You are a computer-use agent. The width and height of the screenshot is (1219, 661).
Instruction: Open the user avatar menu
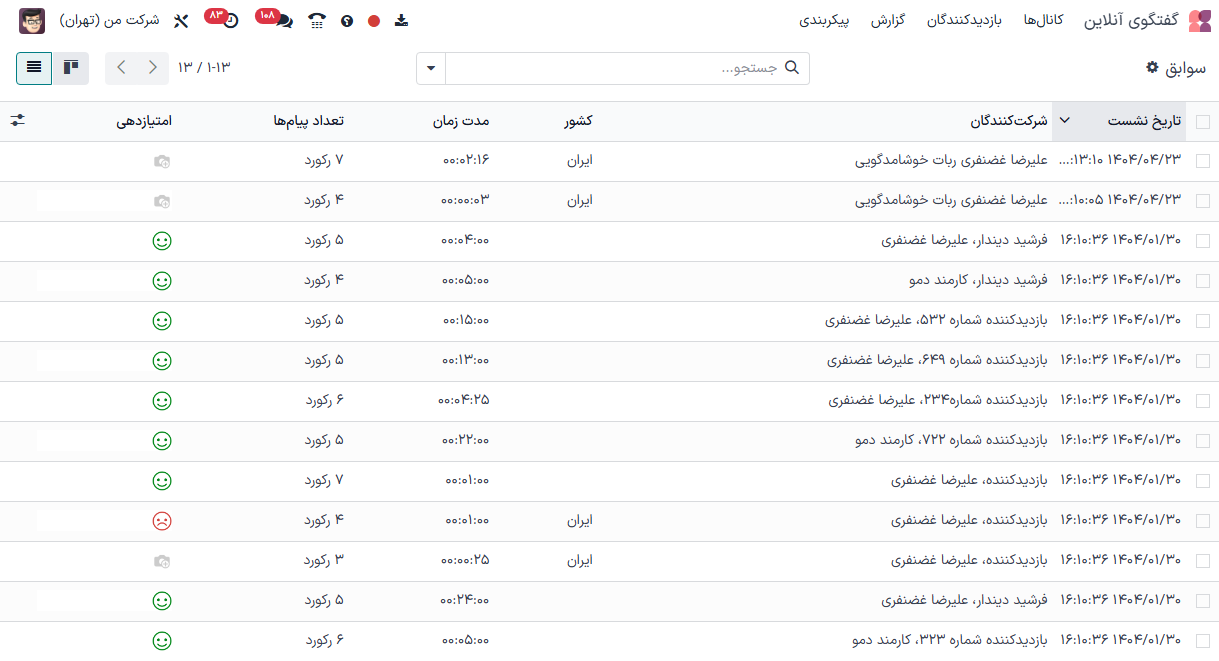pos(32,20)
